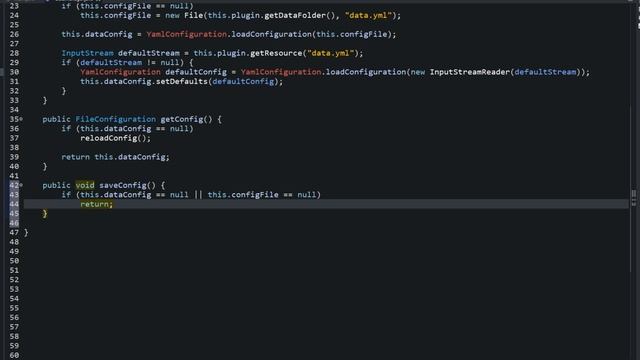Click line number 47 in the gutter
The image size is (640, 360).
tap(14, 233)
